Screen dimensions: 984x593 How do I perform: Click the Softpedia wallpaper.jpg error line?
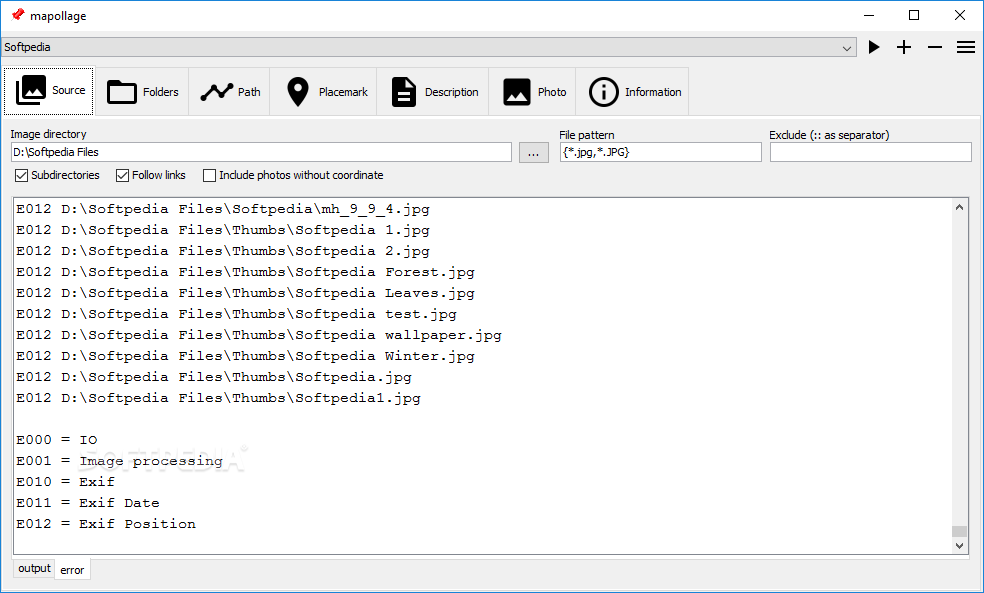coord(259,335)
